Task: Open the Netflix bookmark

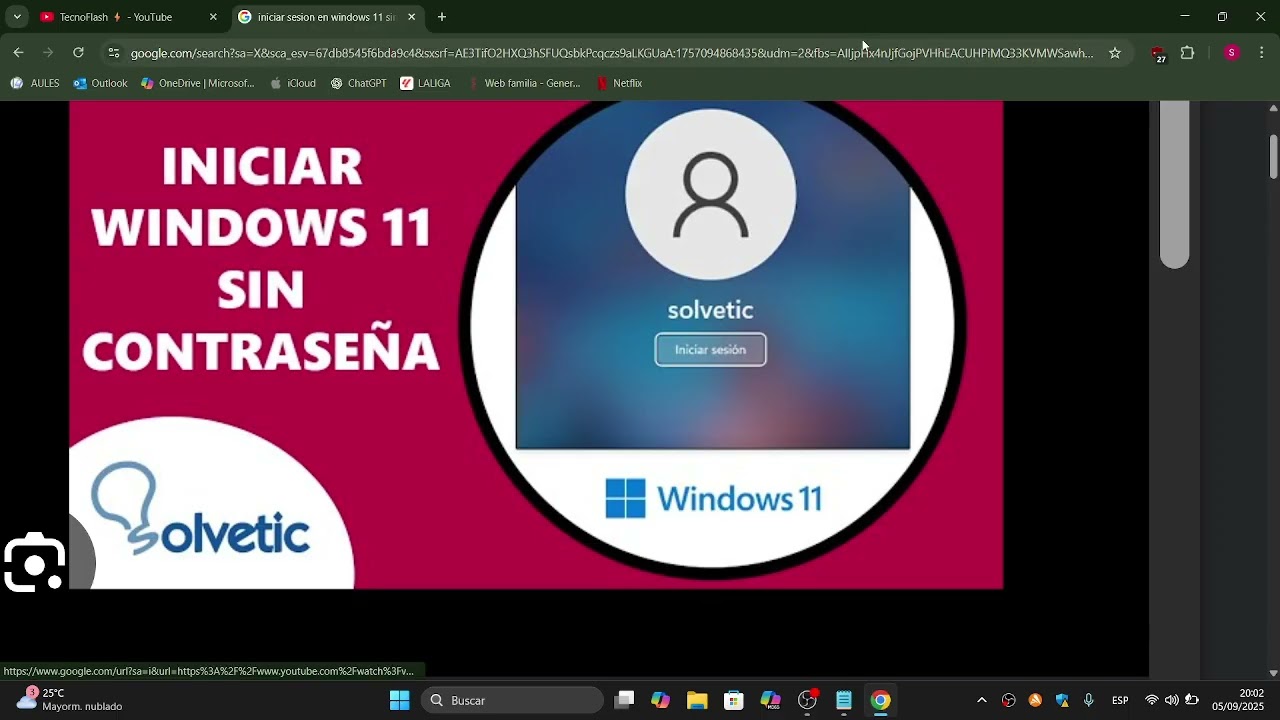Action: [x=619, y=83]
